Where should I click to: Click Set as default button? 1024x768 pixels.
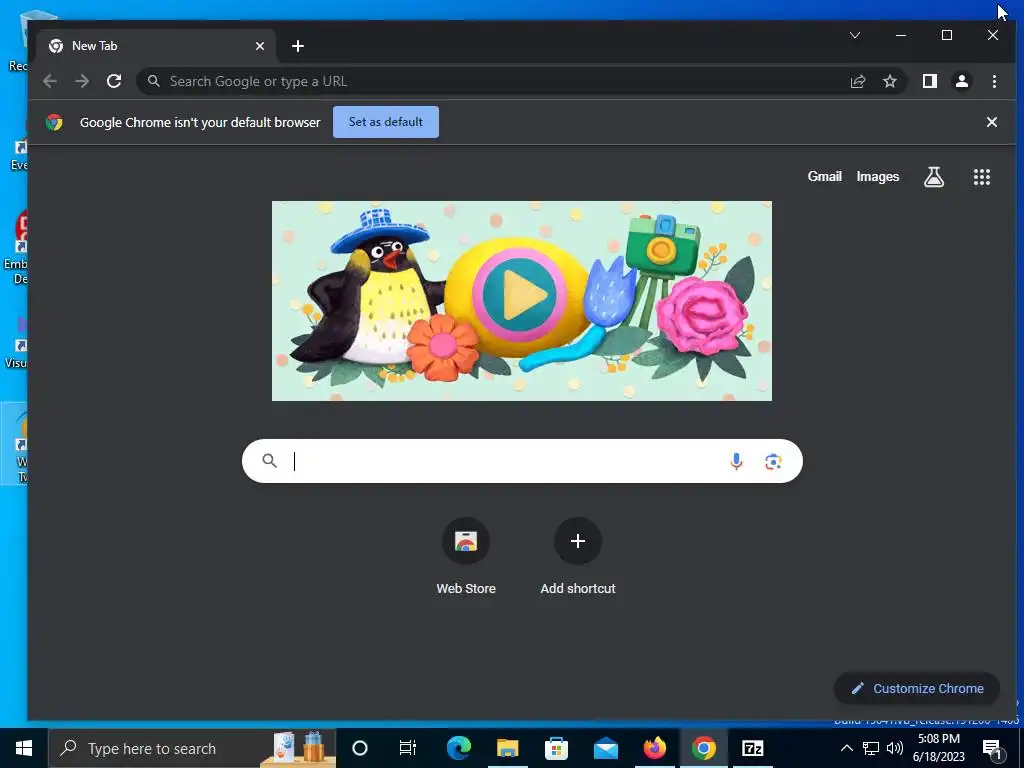pos(386,122)
